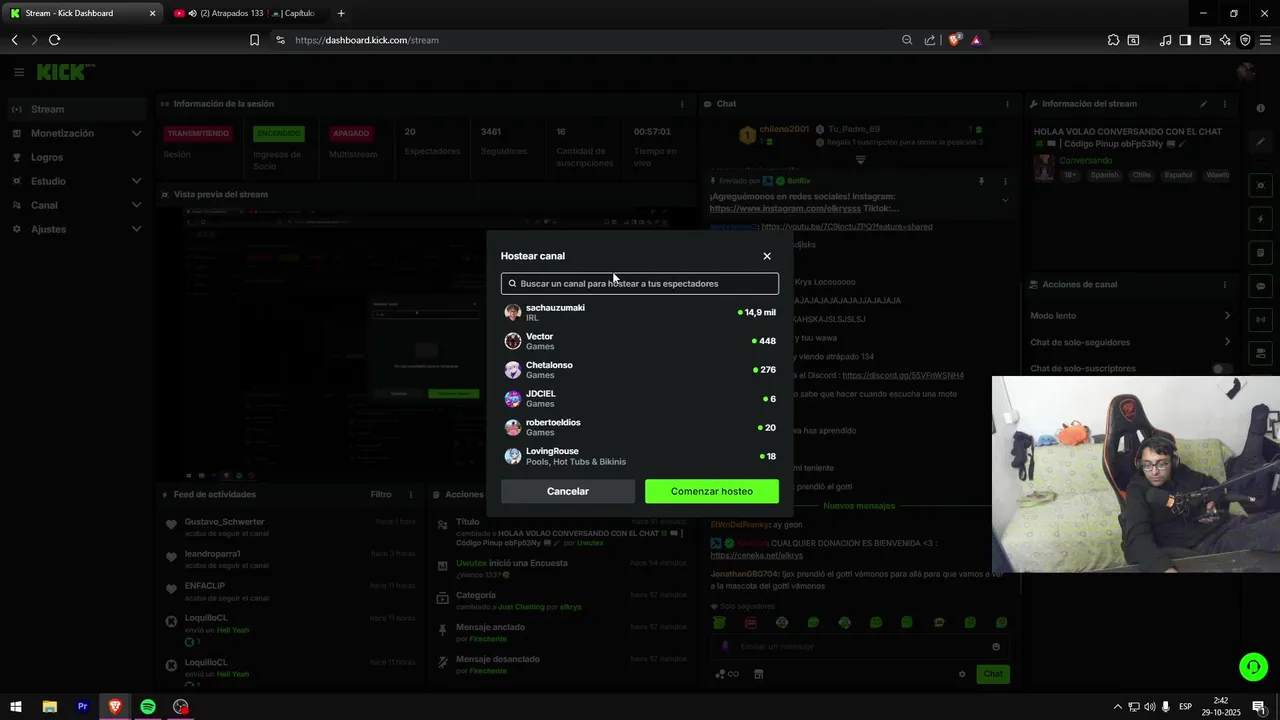Click LovingRouse's avatar thumbnail
Image resolution: width=1280 pixels, height=720 pixels.
coord(513,456)
